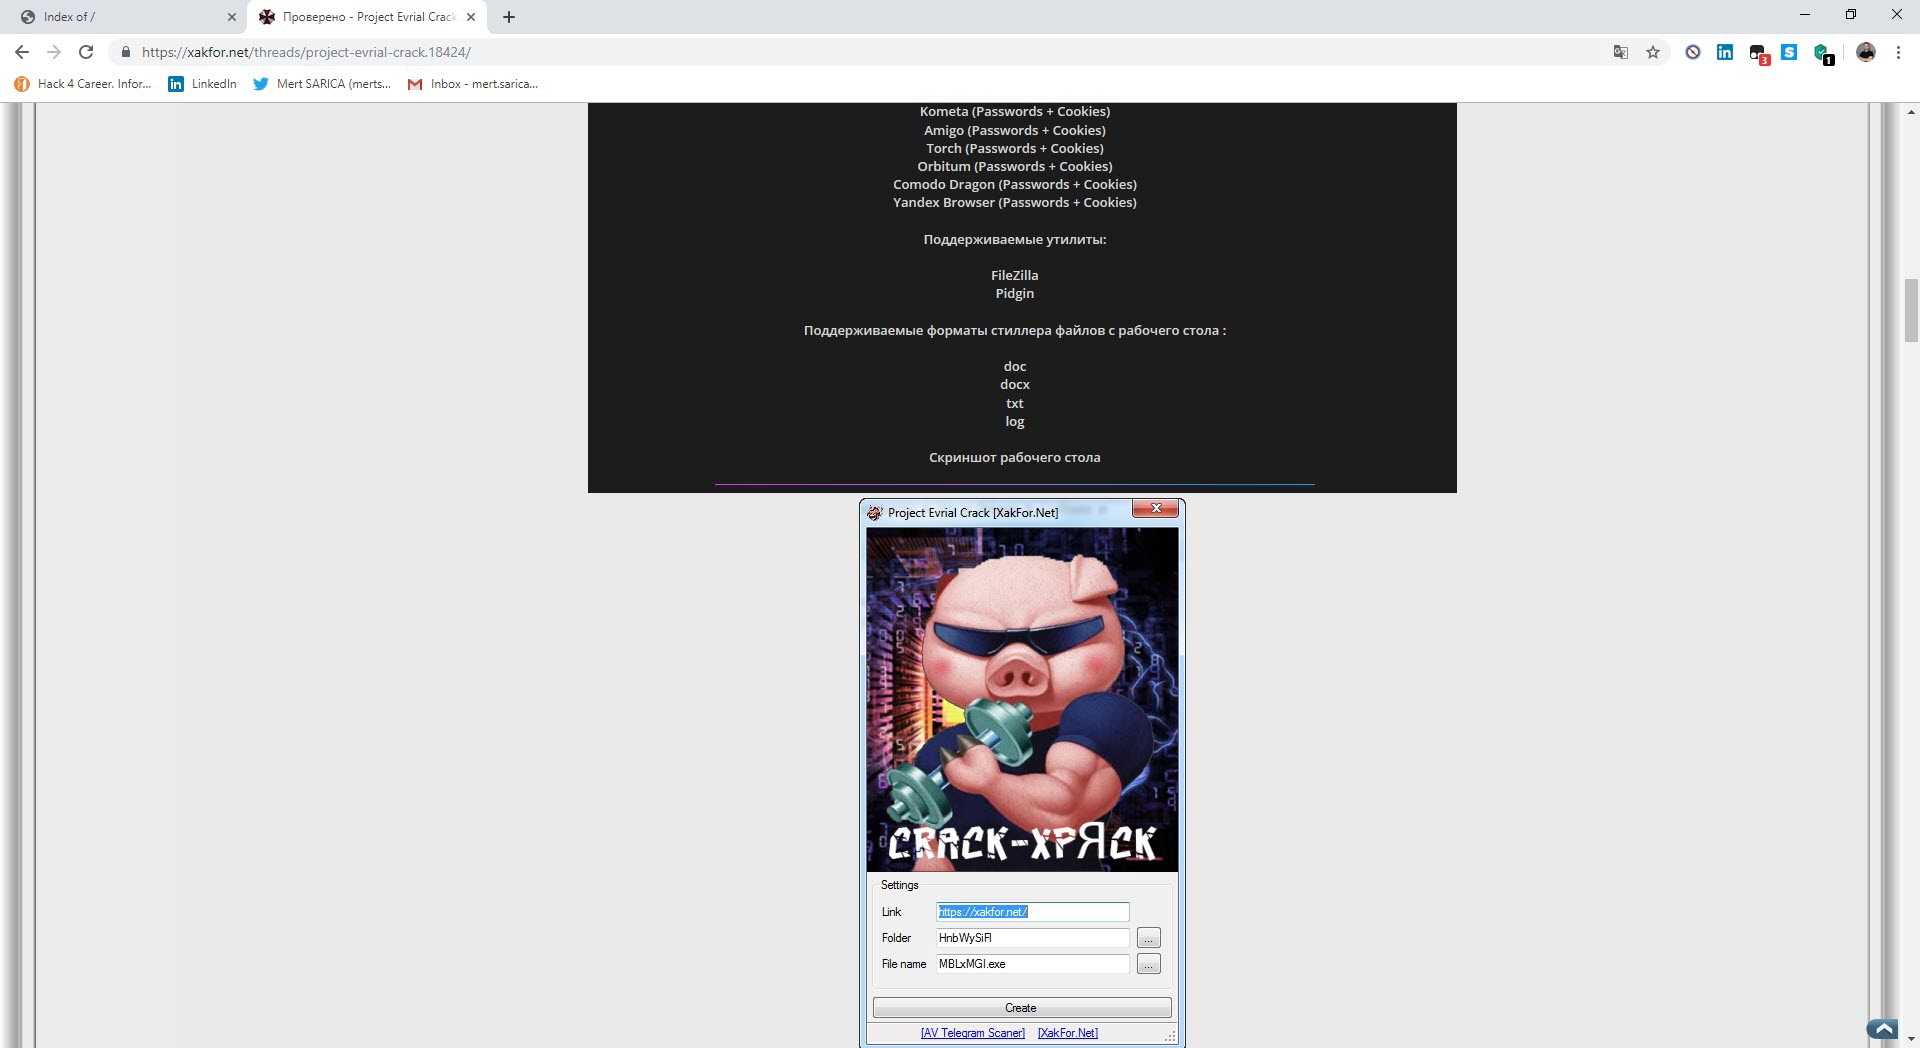This screenshot has height=1048, width=1920.
Task: Close the Project Evrial Crack tab
Action: [x=471, y=17]
